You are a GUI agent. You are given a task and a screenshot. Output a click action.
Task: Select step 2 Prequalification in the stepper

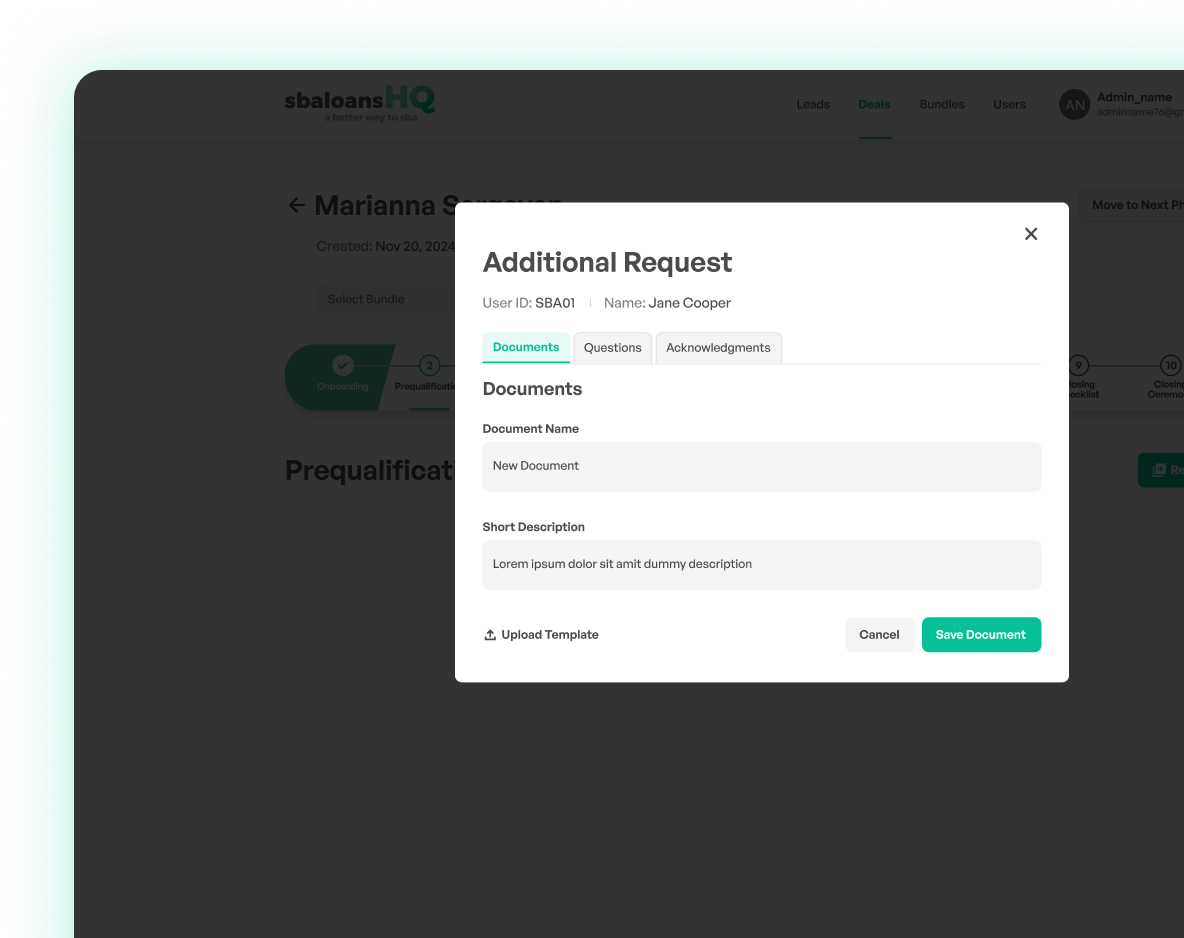pyautogui.click(x=429, y=366)
